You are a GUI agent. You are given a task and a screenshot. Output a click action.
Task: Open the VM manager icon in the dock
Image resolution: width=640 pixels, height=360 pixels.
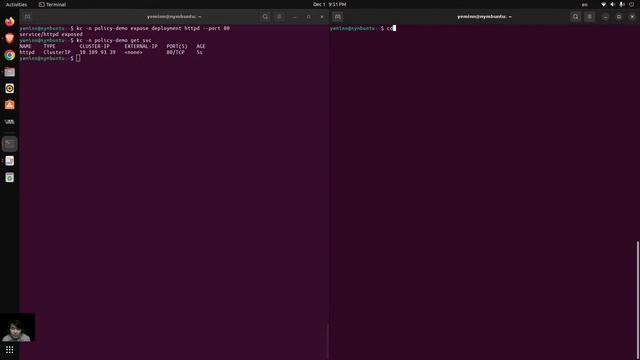(9, 122)
